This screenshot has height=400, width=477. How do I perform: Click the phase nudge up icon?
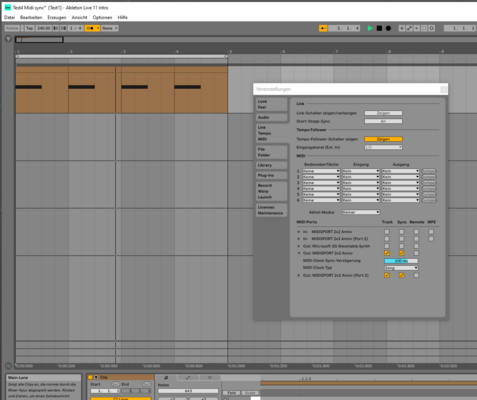coord(63,28)
